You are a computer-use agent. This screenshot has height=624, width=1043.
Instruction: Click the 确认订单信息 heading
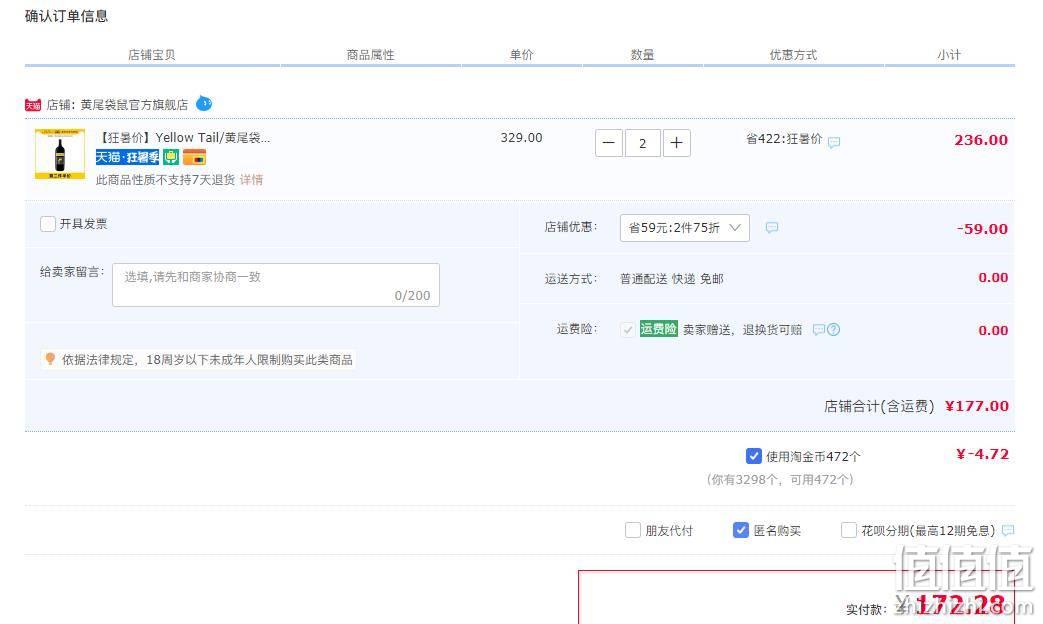coord(67,16)
